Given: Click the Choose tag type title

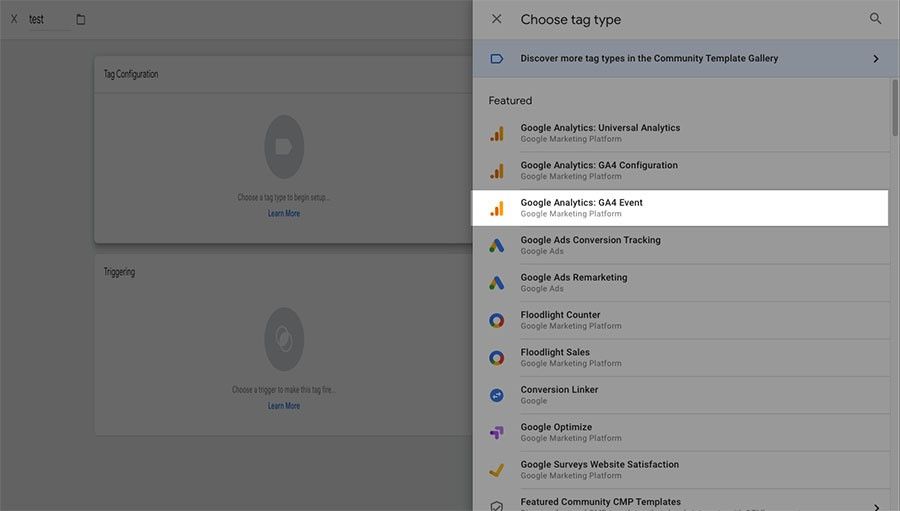Looking at the screenshot, I should coord(571,20).
